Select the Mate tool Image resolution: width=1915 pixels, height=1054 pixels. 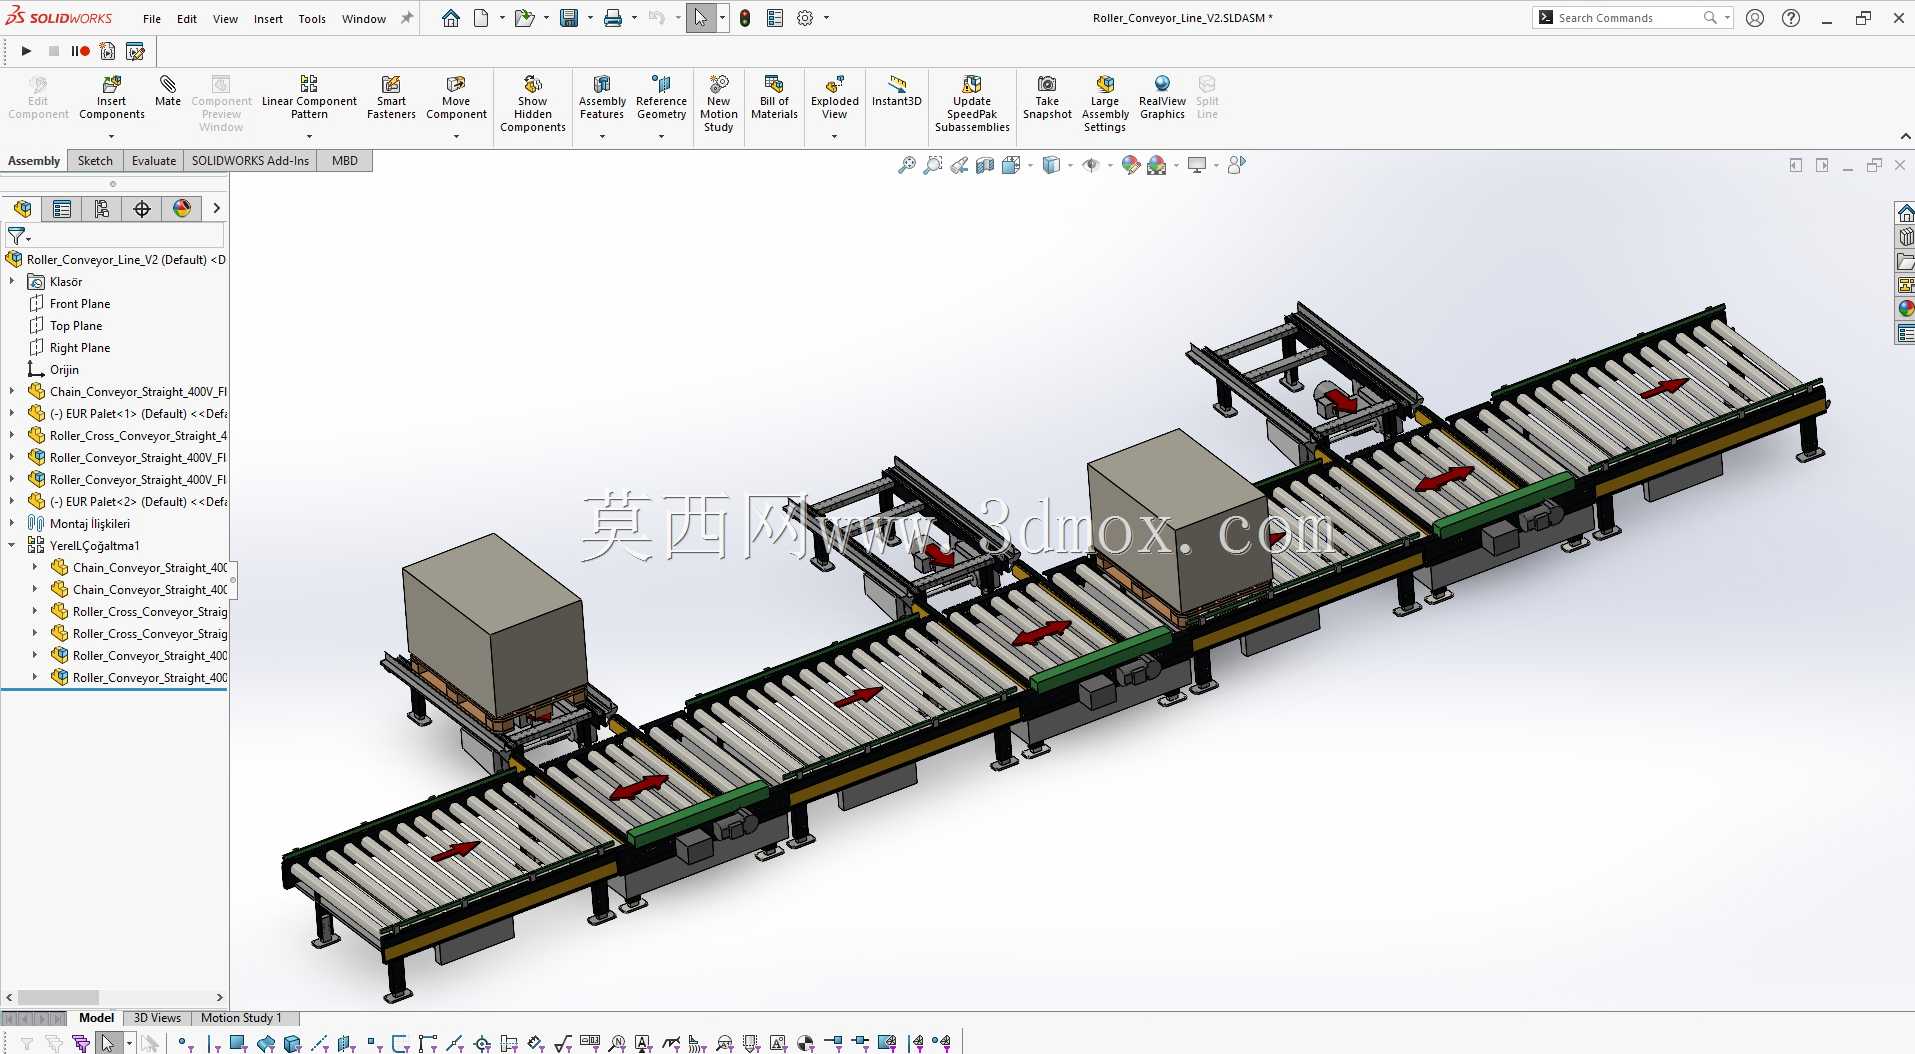click(168, 91)
